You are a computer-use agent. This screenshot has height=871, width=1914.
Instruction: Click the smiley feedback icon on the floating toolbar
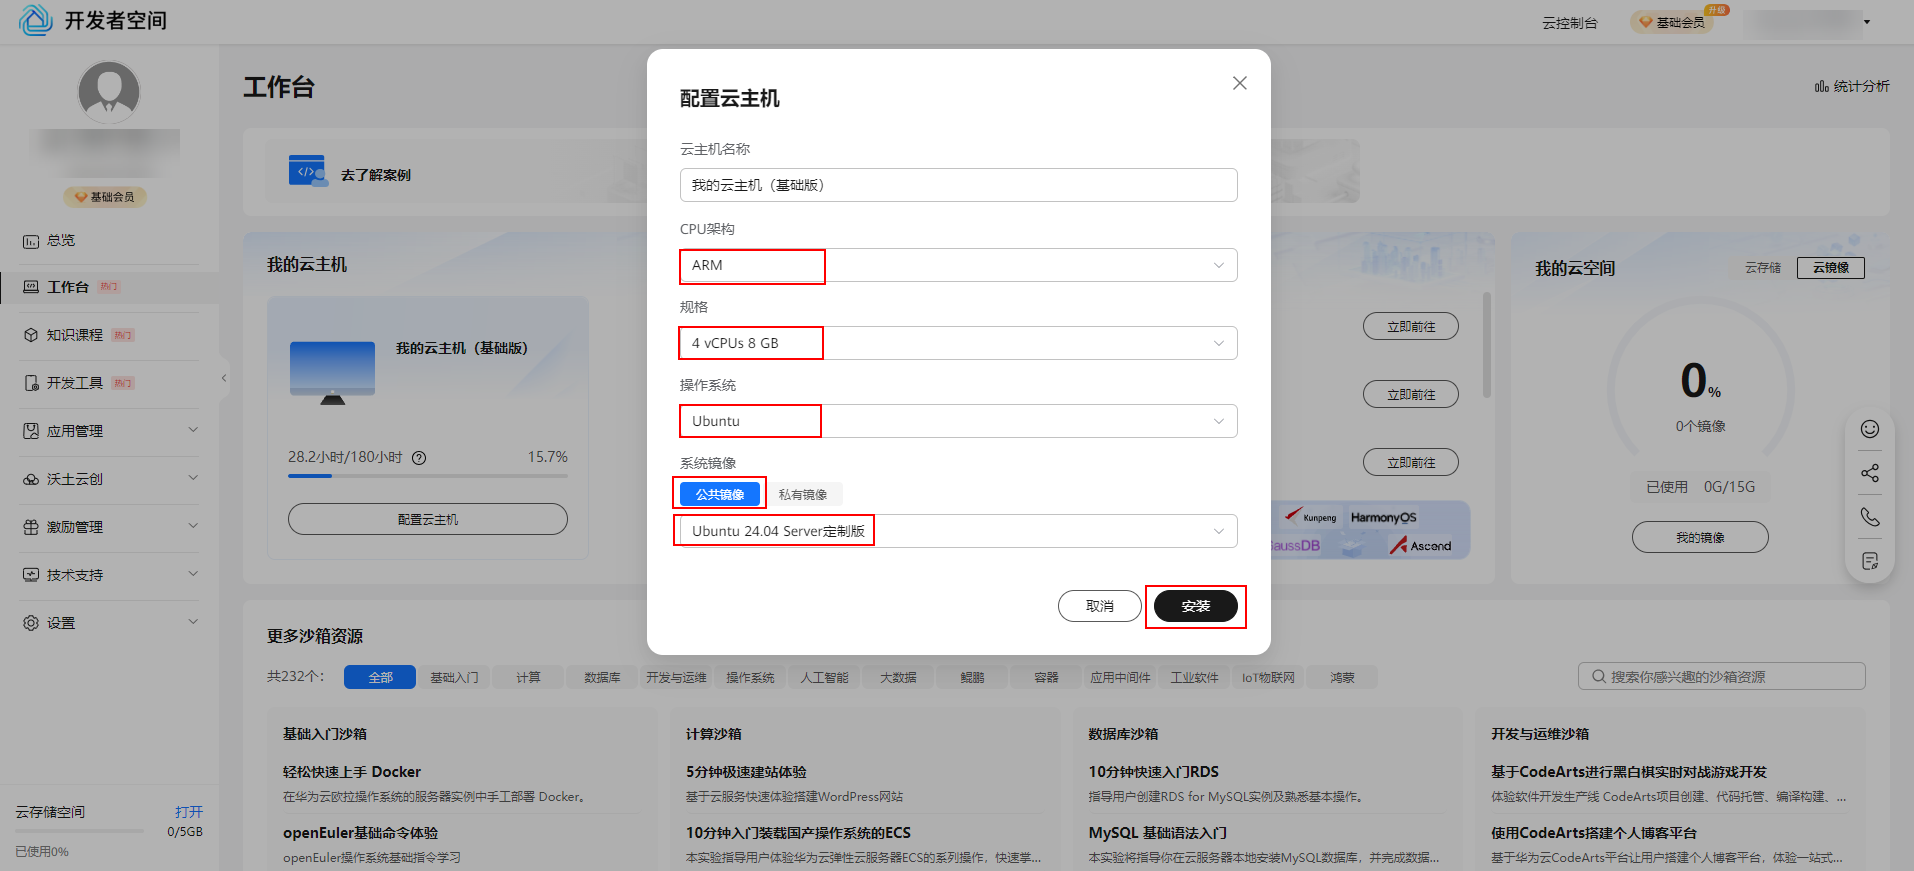1870,429
